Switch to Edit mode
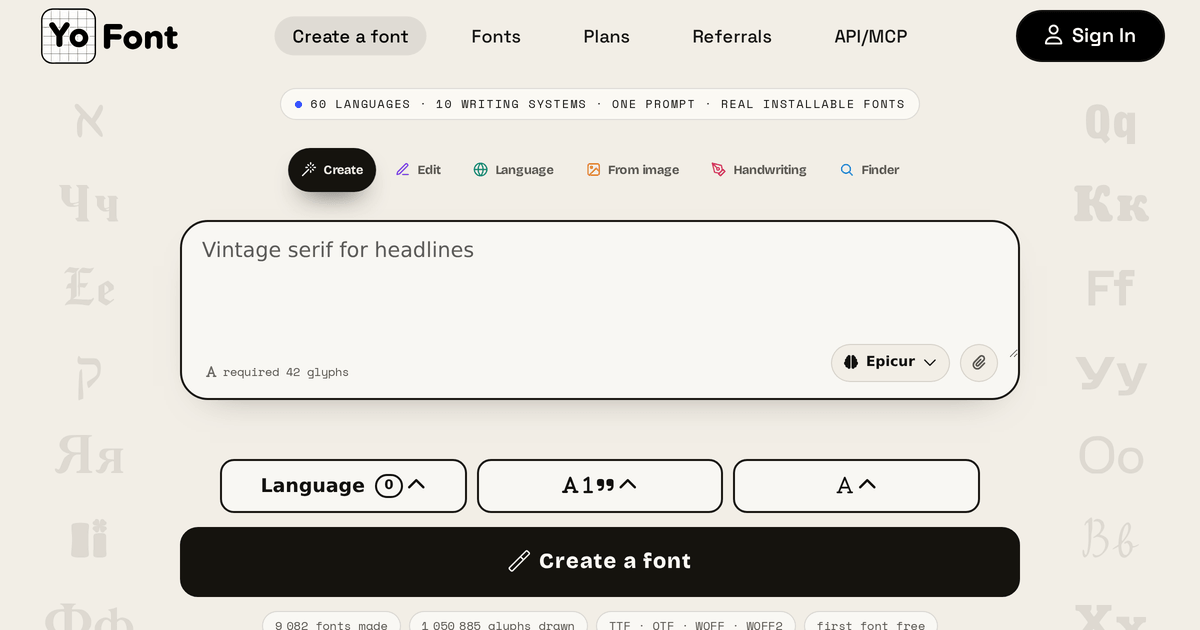Image resolution: width=1200 pixels, height=630 pixels. click(418, 170)
